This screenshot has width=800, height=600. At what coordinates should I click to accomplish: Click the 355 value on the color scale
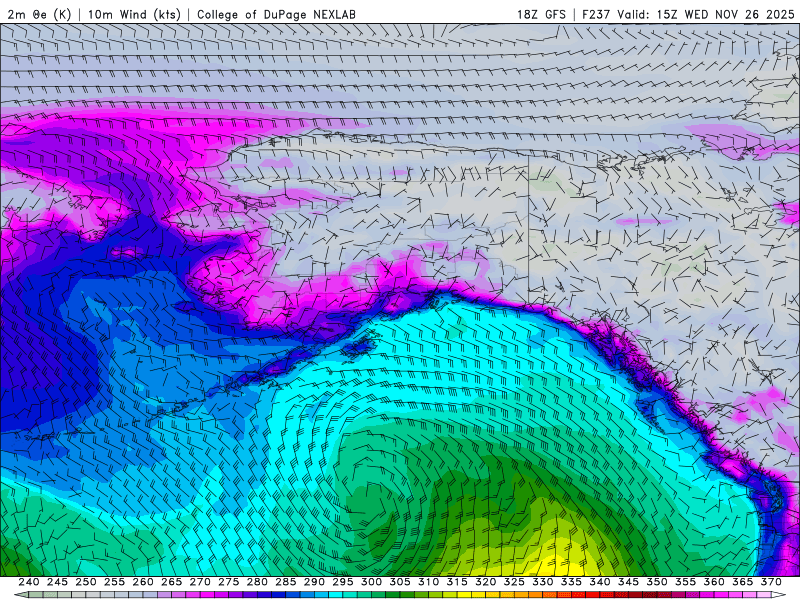tap(686, 582)
